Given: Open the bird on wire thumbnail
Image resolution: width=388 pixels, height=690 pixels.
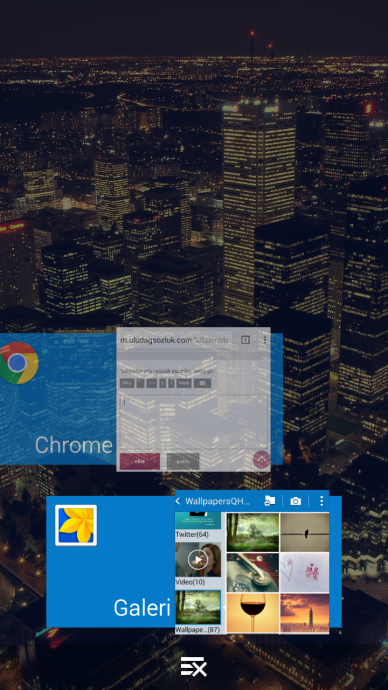Looking at the screenshot, I should (304, 532).
